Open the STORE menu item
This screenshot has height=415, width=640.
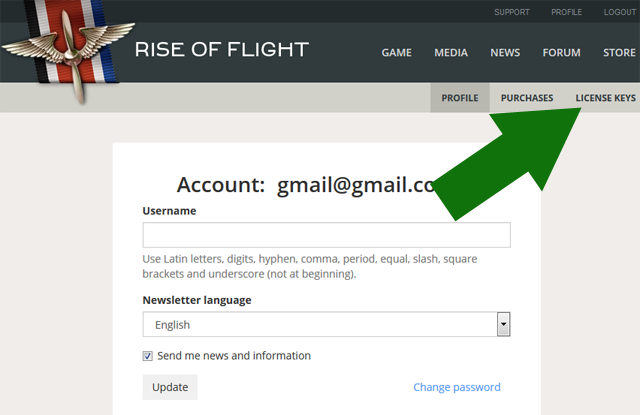click(x=619, y=53)
